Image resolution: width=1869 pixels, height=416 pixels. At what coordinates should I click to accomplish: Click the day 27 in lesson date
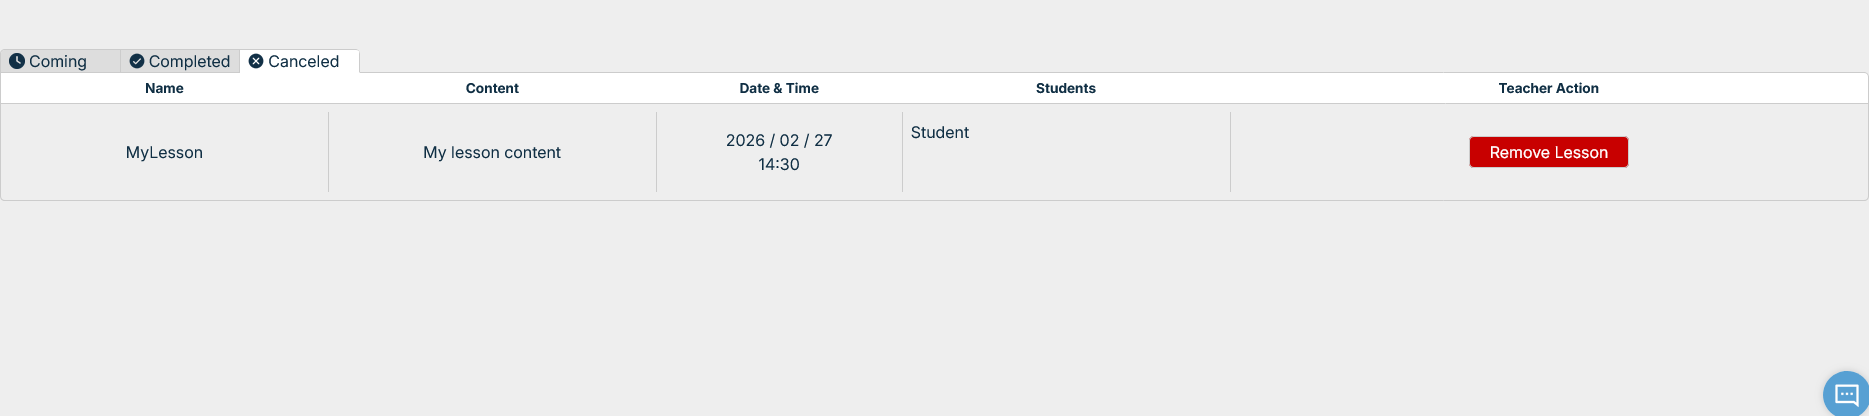pos(823,140)
